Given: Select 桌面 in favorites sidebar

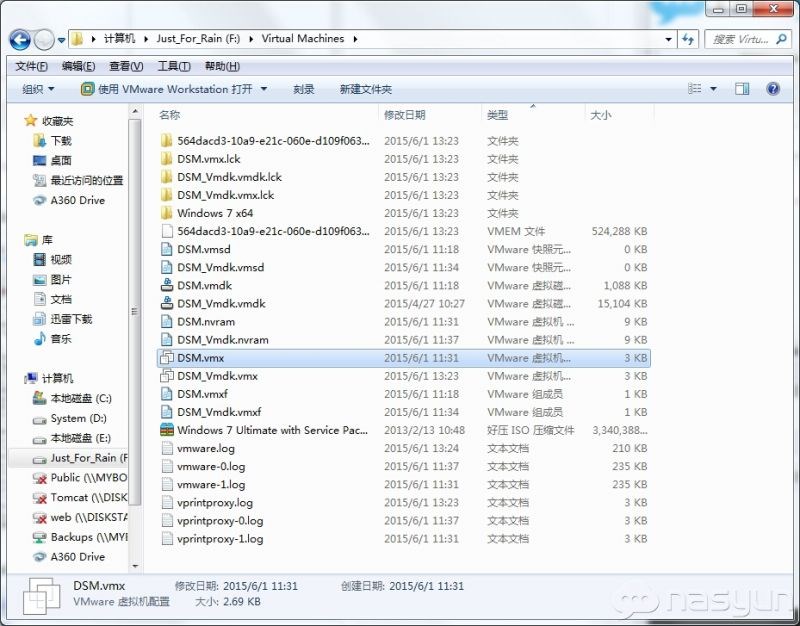Looking at the screenshot, I should point(61,161).
